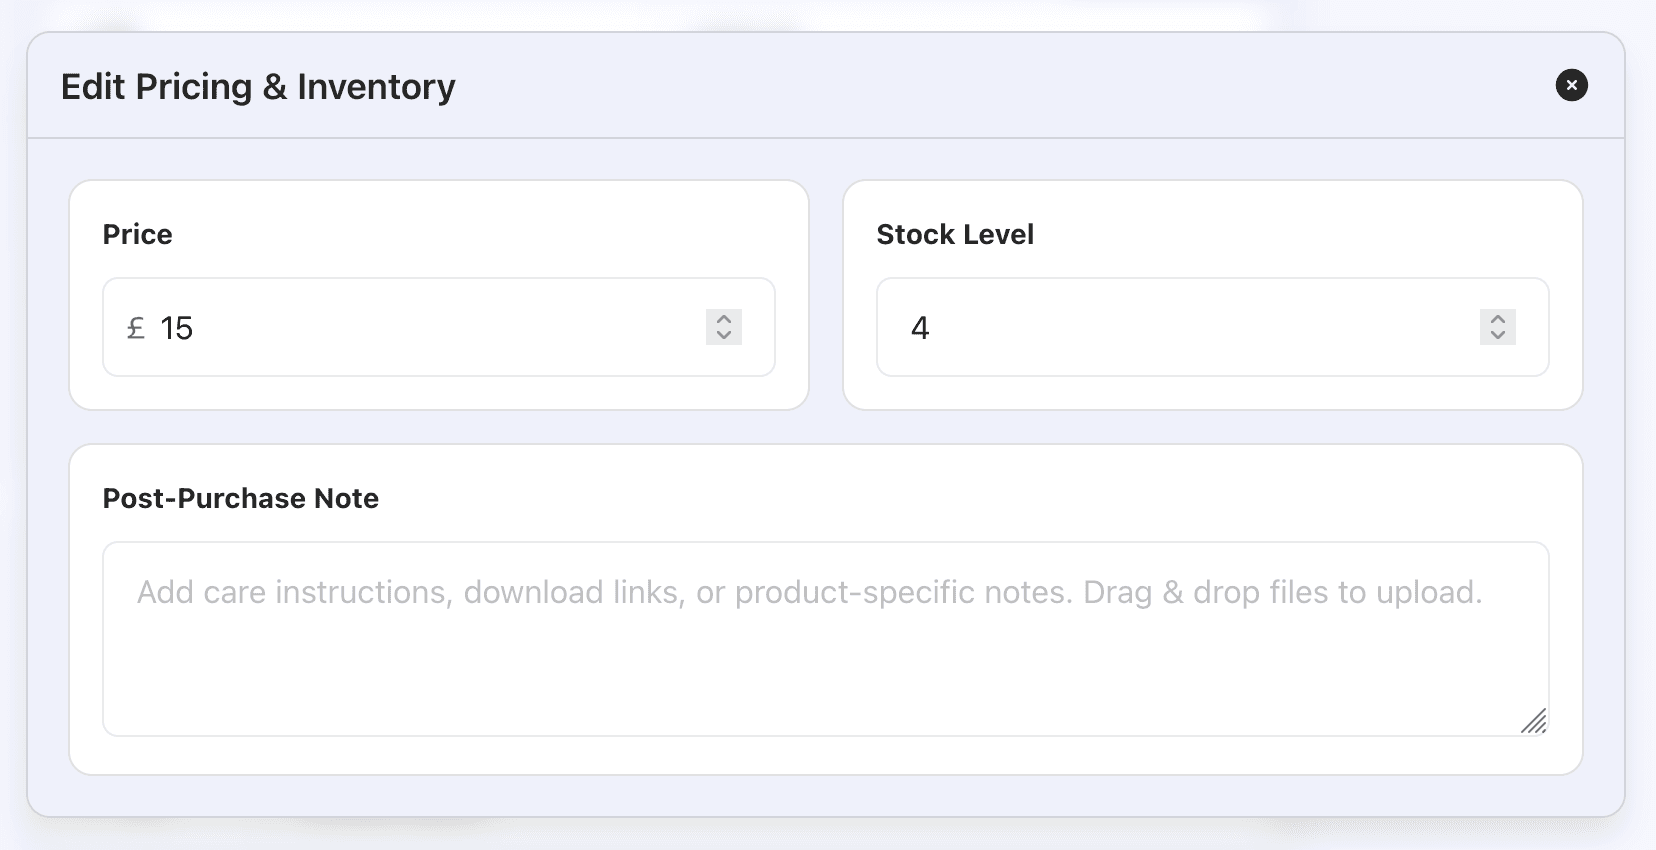Click the dialog header bar area

click(826, 86)
